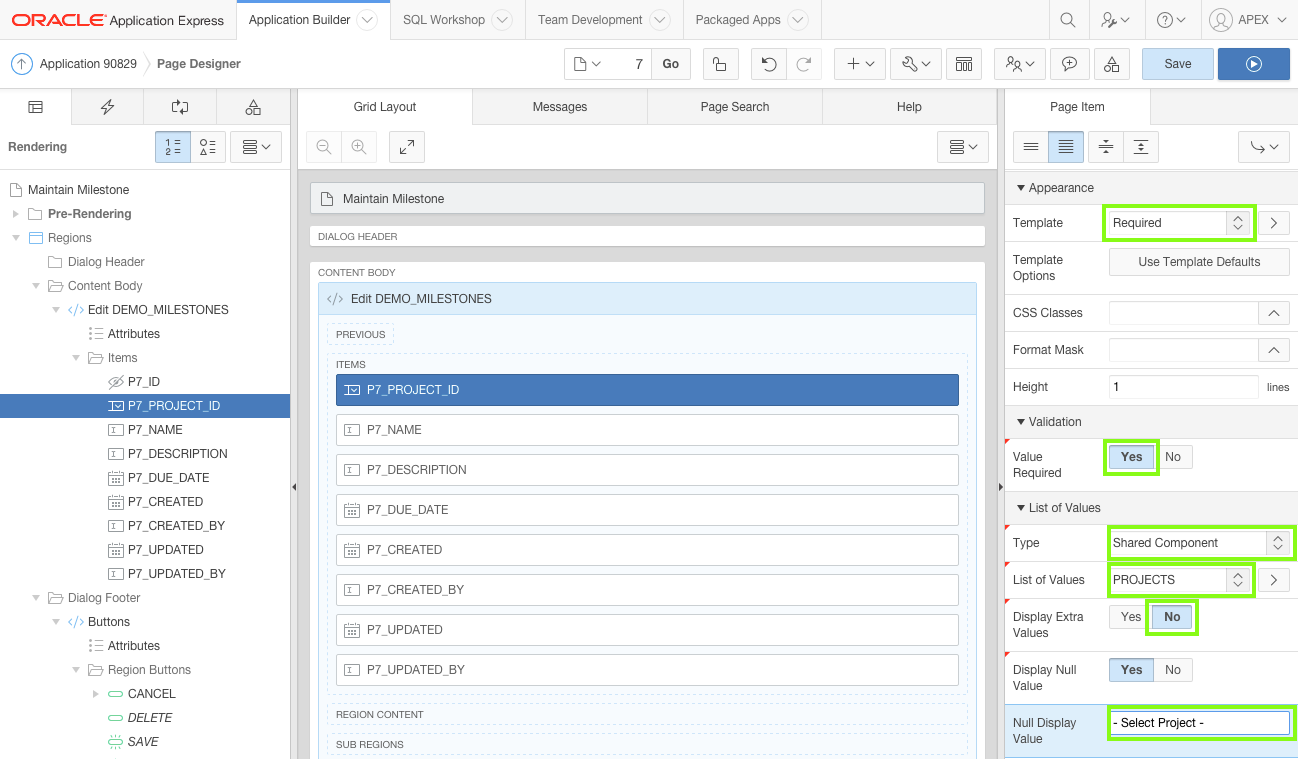Expand the Pre-Rendering tree node
The width and height of the screenshot is (1298, 759).
15,214
